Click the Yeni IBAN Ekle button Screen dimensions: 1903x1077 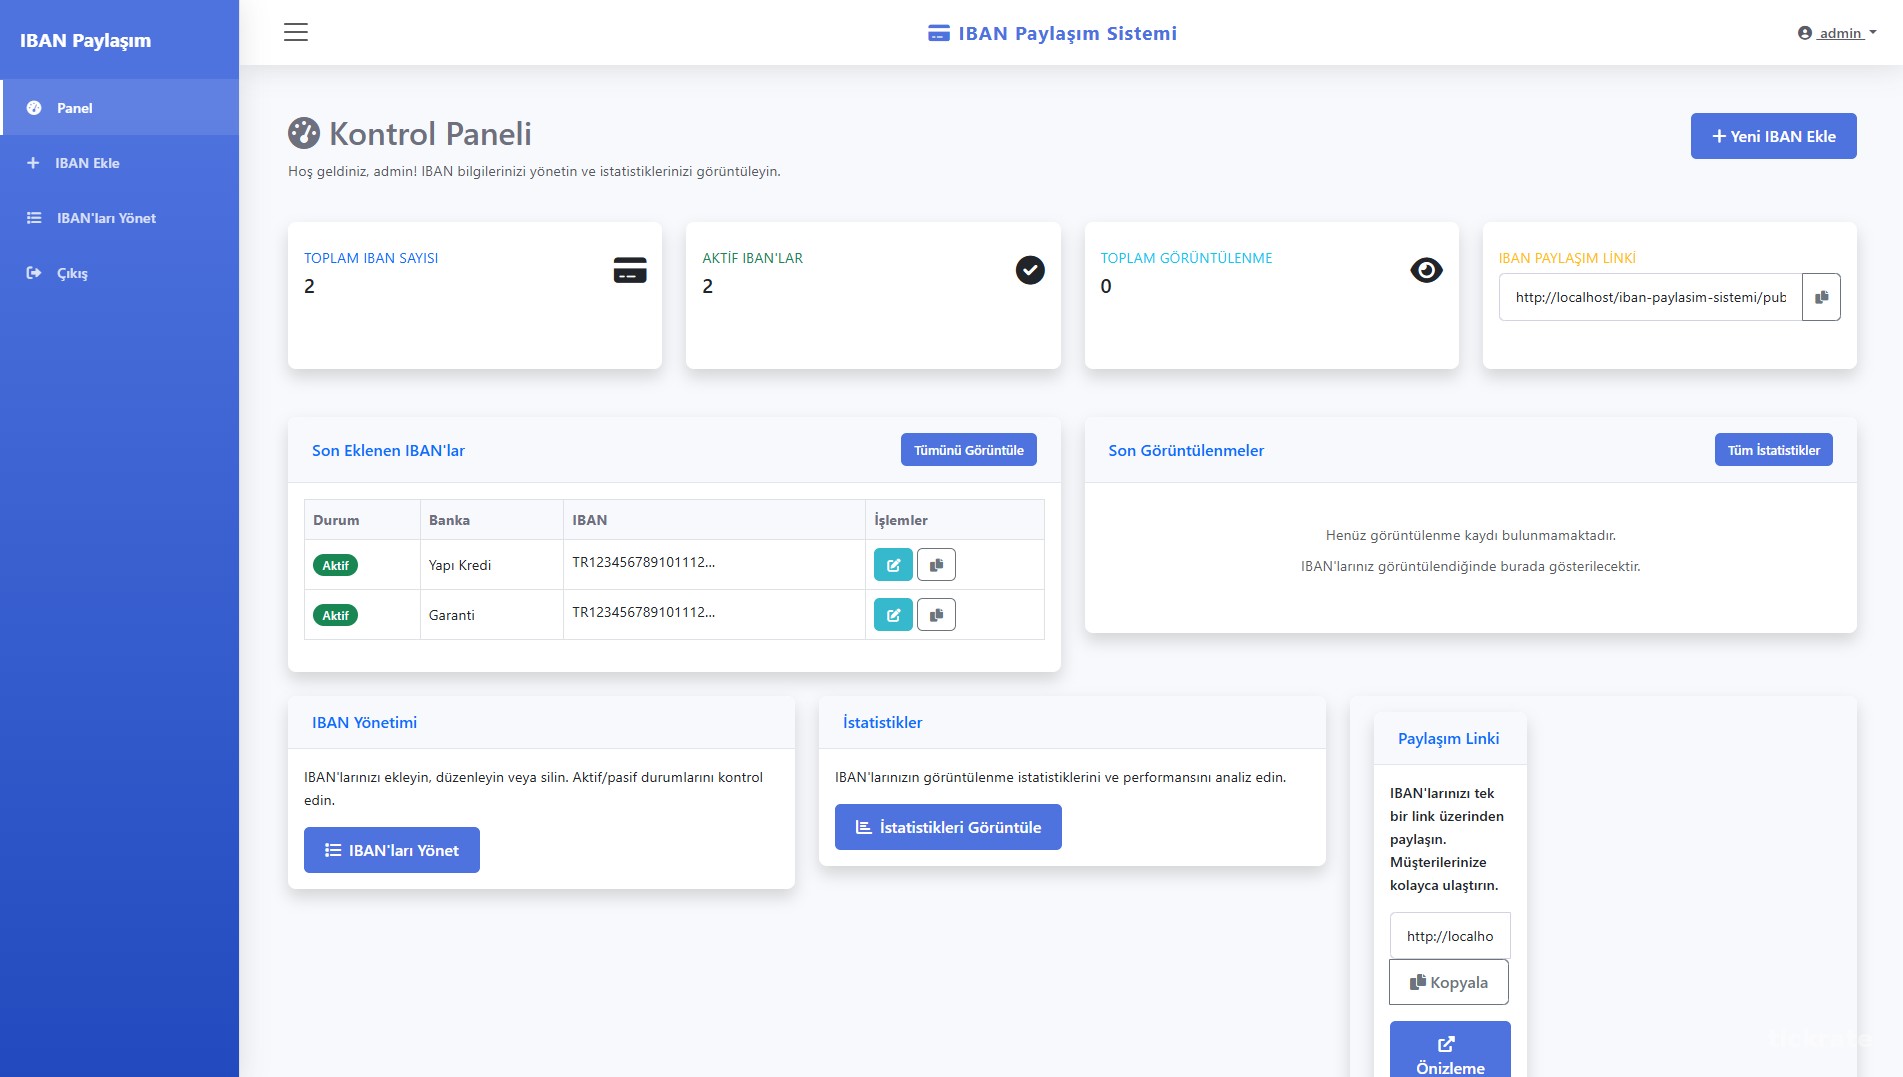(x=1773, y=136)
